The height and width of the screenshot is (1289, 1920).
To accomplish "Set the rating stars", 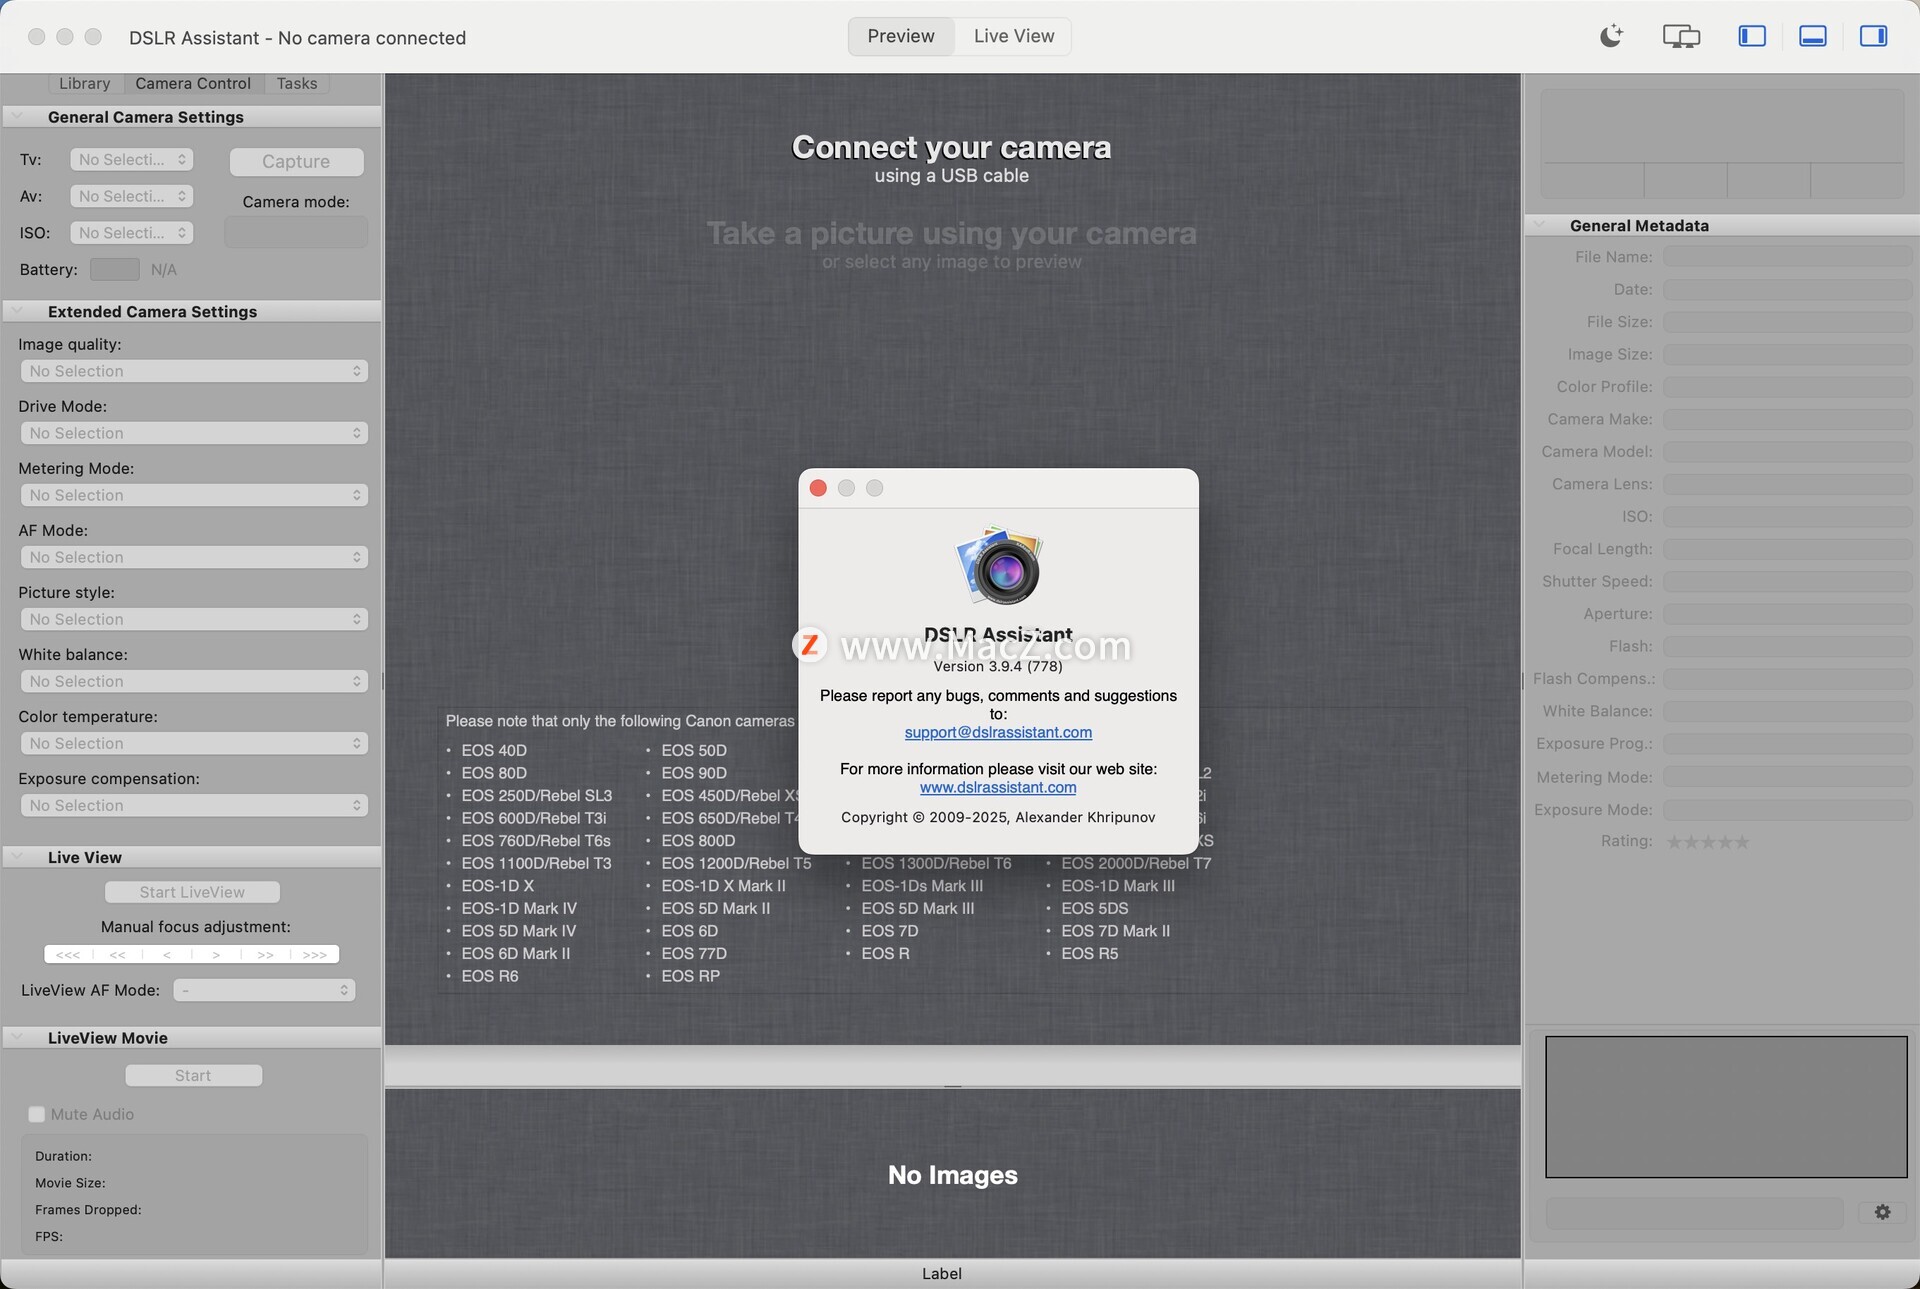I will point(1708,842).
